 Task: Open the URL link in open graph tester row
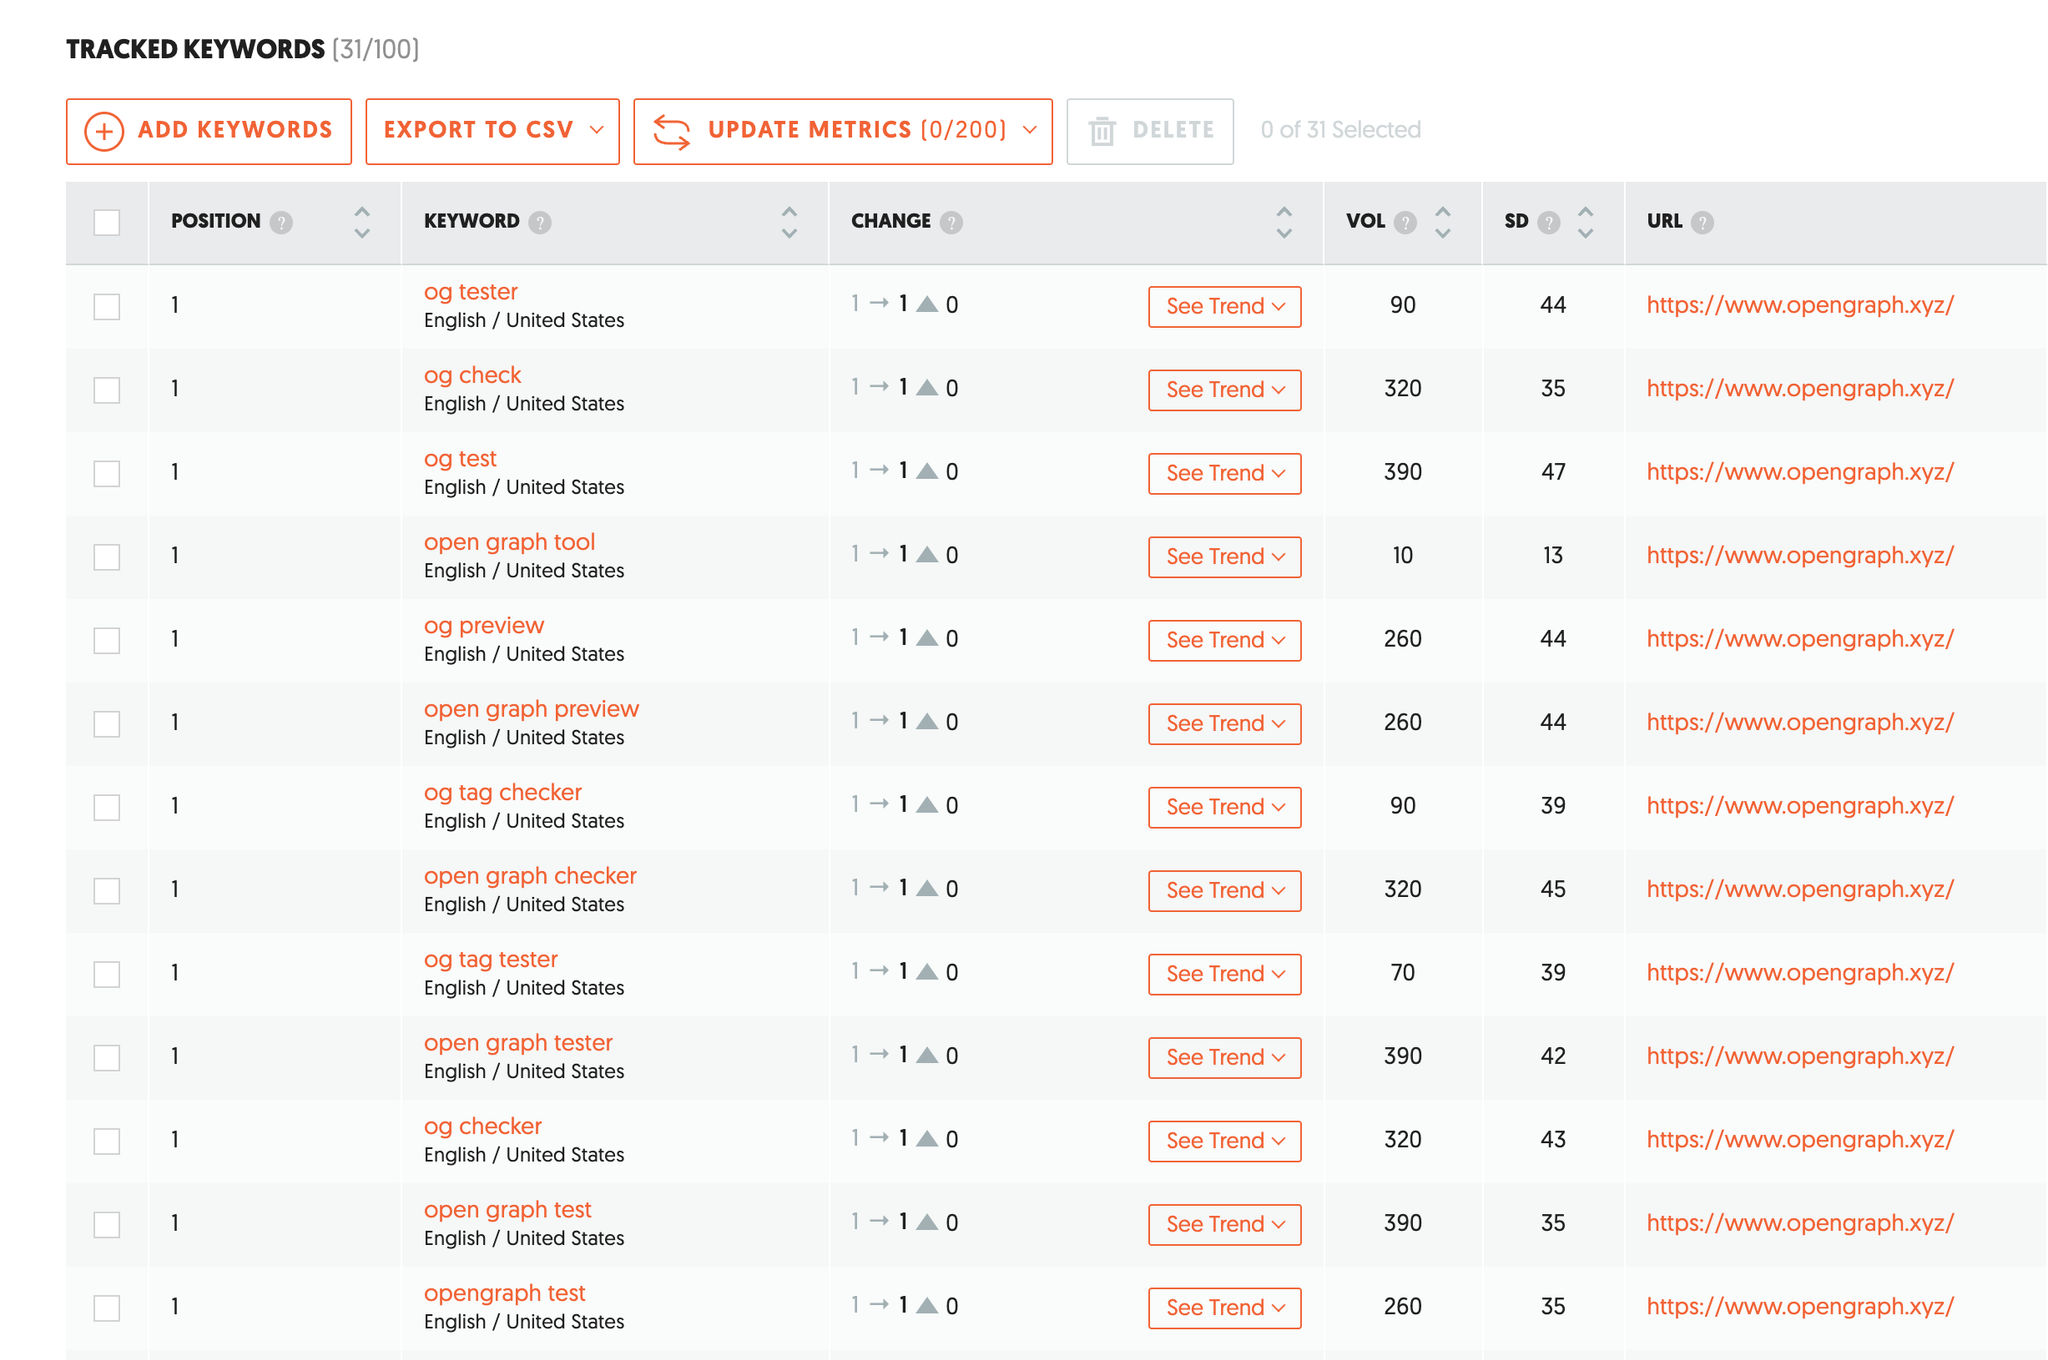[1800, 1056]
